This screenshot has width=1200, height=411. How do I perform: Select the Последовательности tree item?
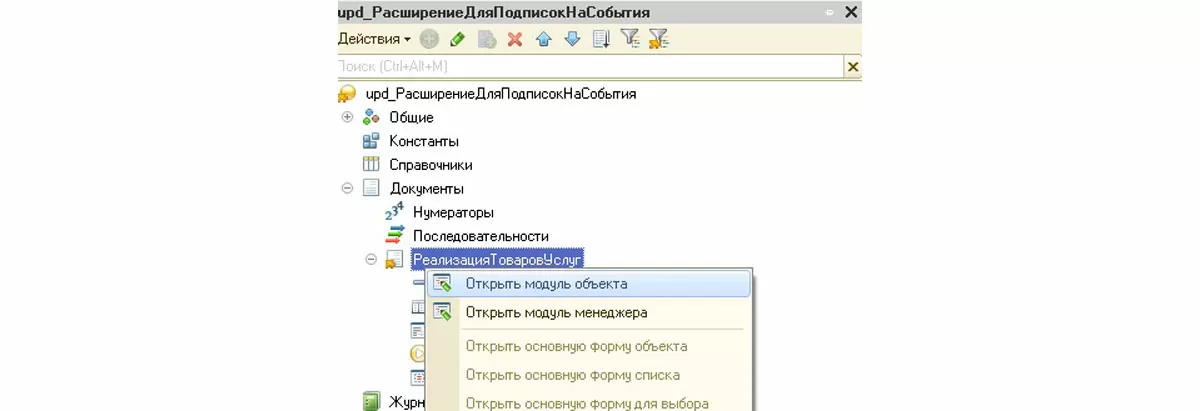[481, 236]
